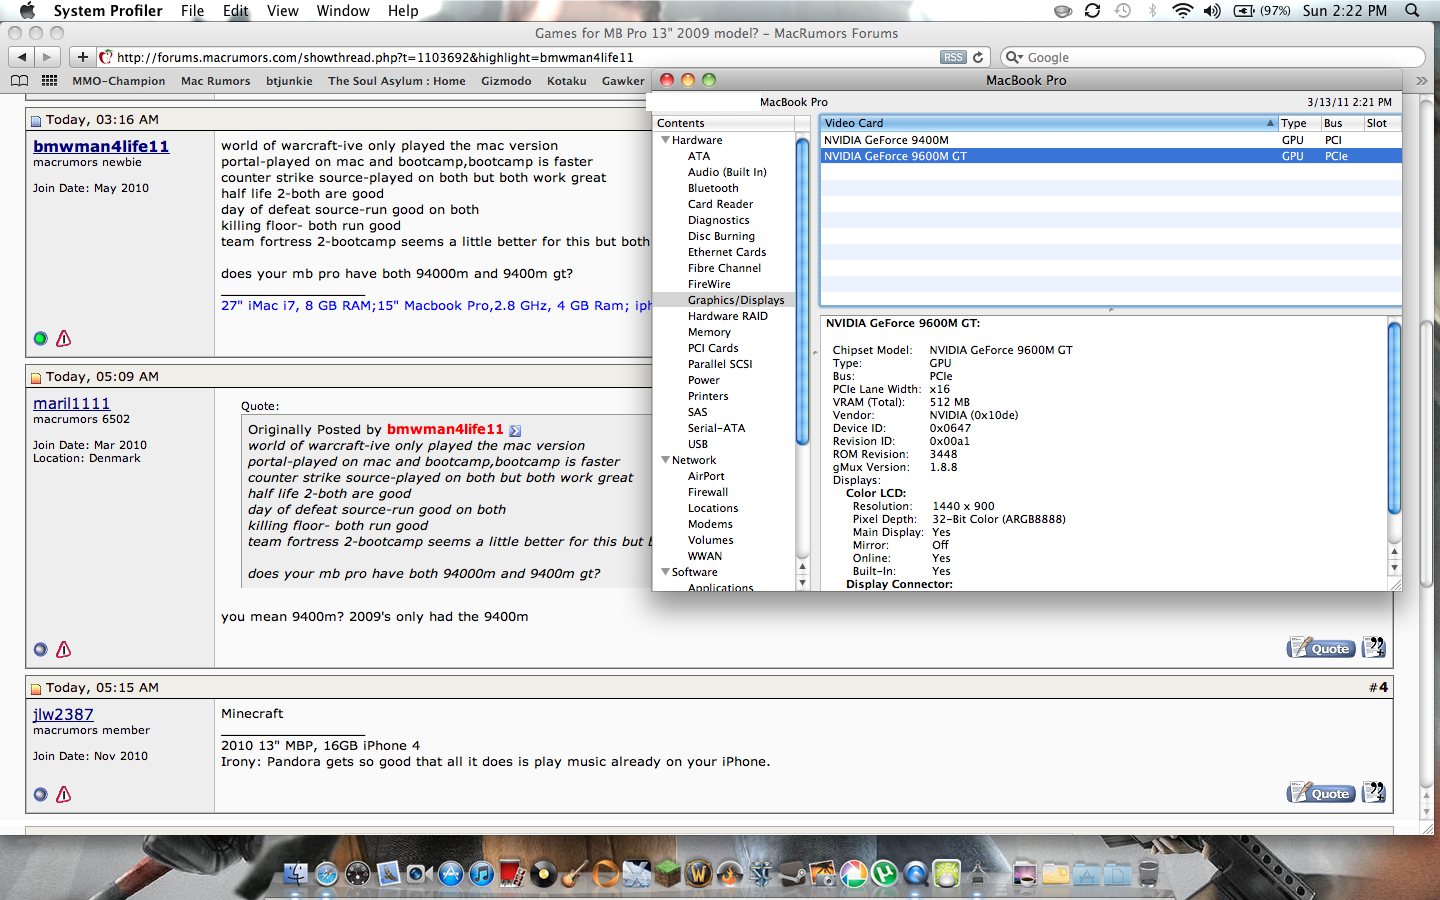Open the Trash in the Dock

[x=1148, y=874]
